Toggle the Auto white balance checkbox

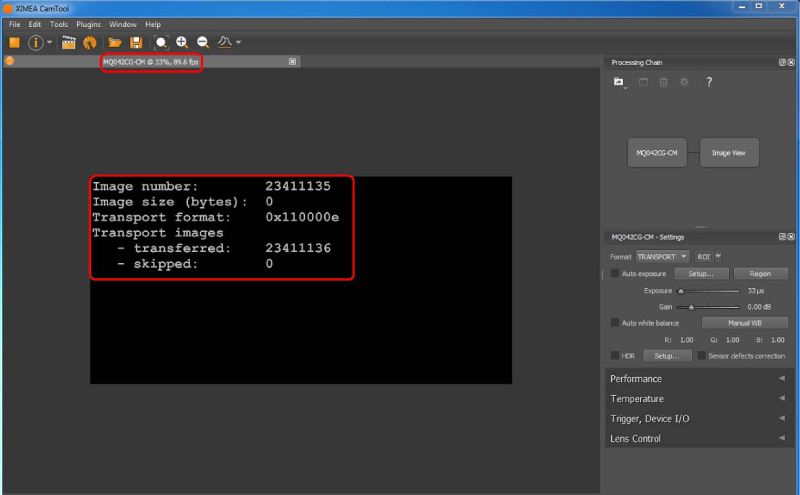tap(615, 323)
